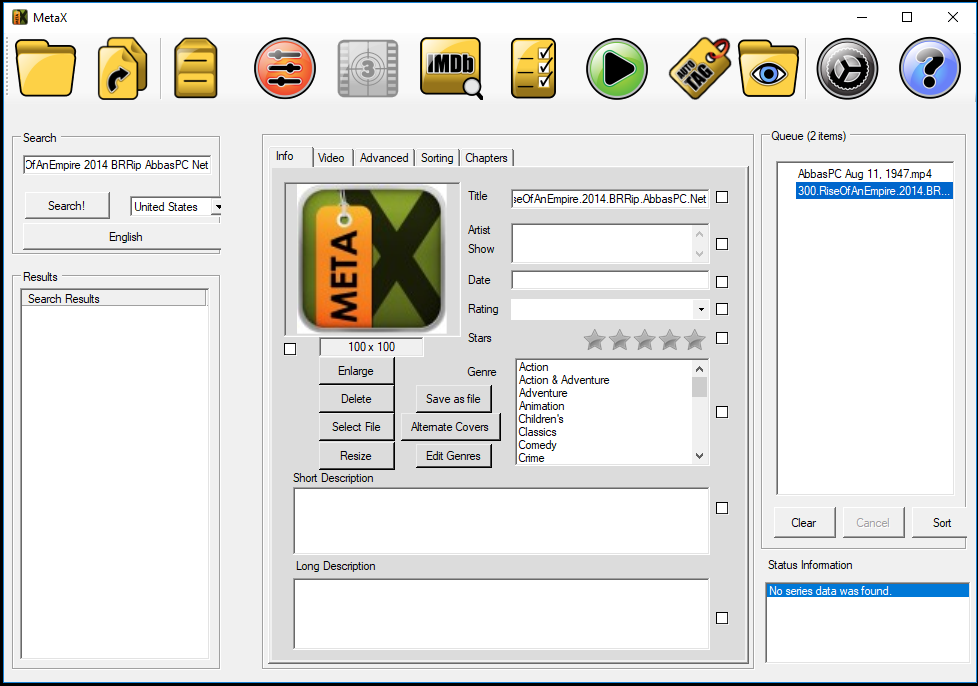Click the Search! button
This screenshot has width=978, height=686.
(x=67, y=205)
